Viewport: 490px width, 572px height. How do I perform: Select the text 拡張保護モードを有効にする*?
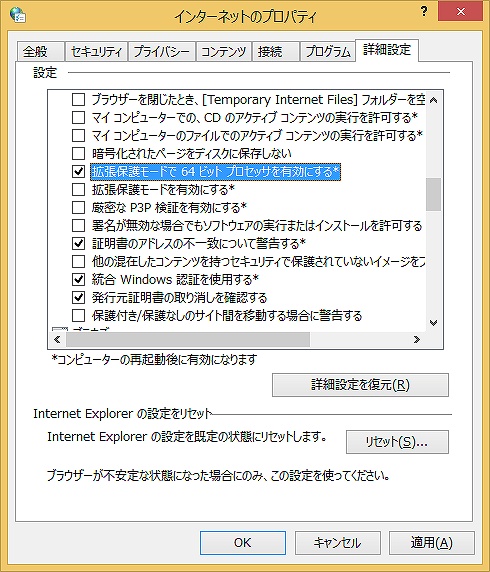(163, 189)
